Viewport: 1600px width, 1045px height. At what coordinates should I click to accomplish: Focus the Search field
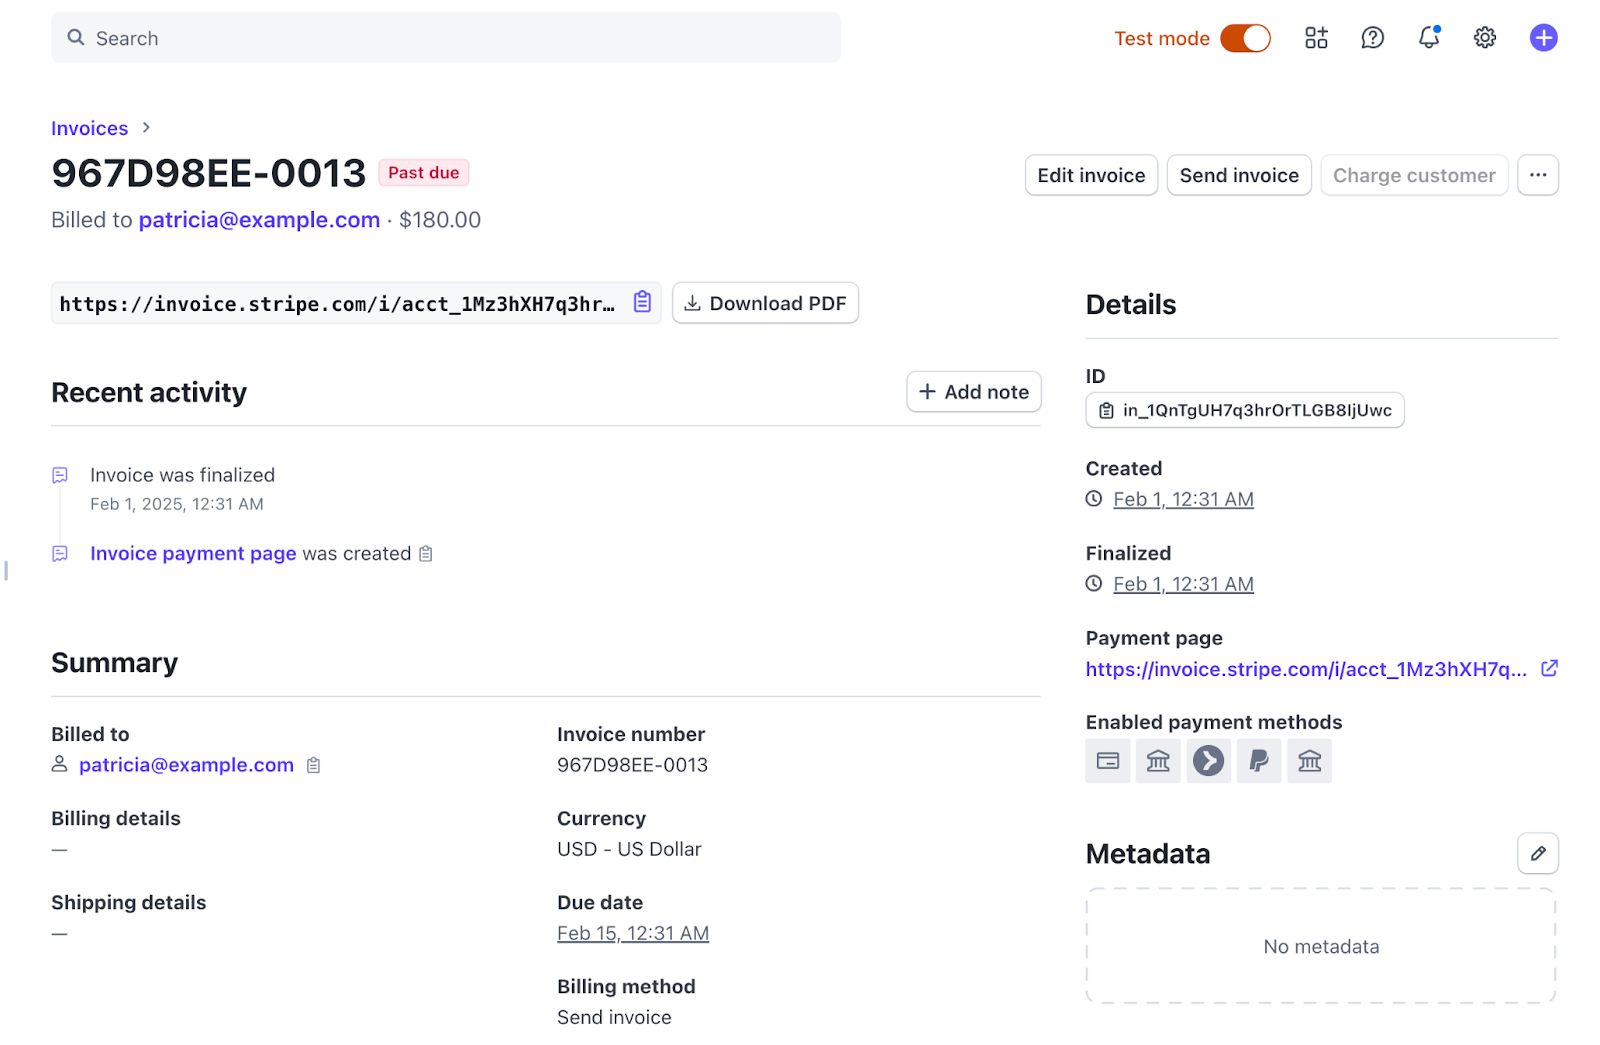pyautogui.click(x=446, y=38)
